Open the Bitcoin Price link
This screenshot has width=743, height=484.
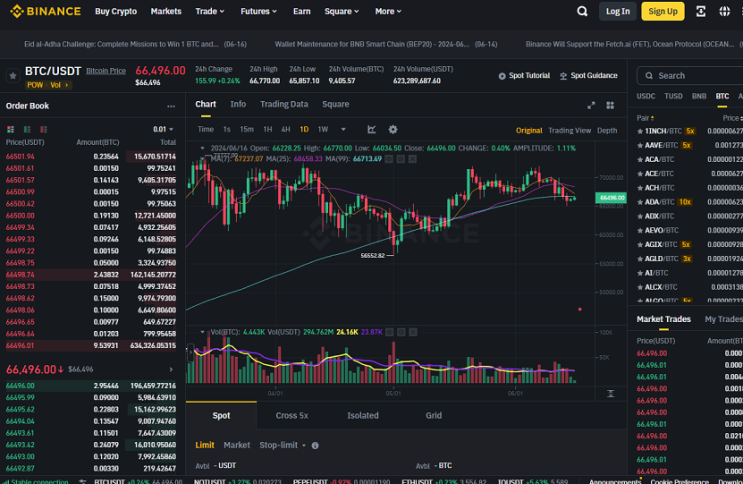click(x=106, y=71)
